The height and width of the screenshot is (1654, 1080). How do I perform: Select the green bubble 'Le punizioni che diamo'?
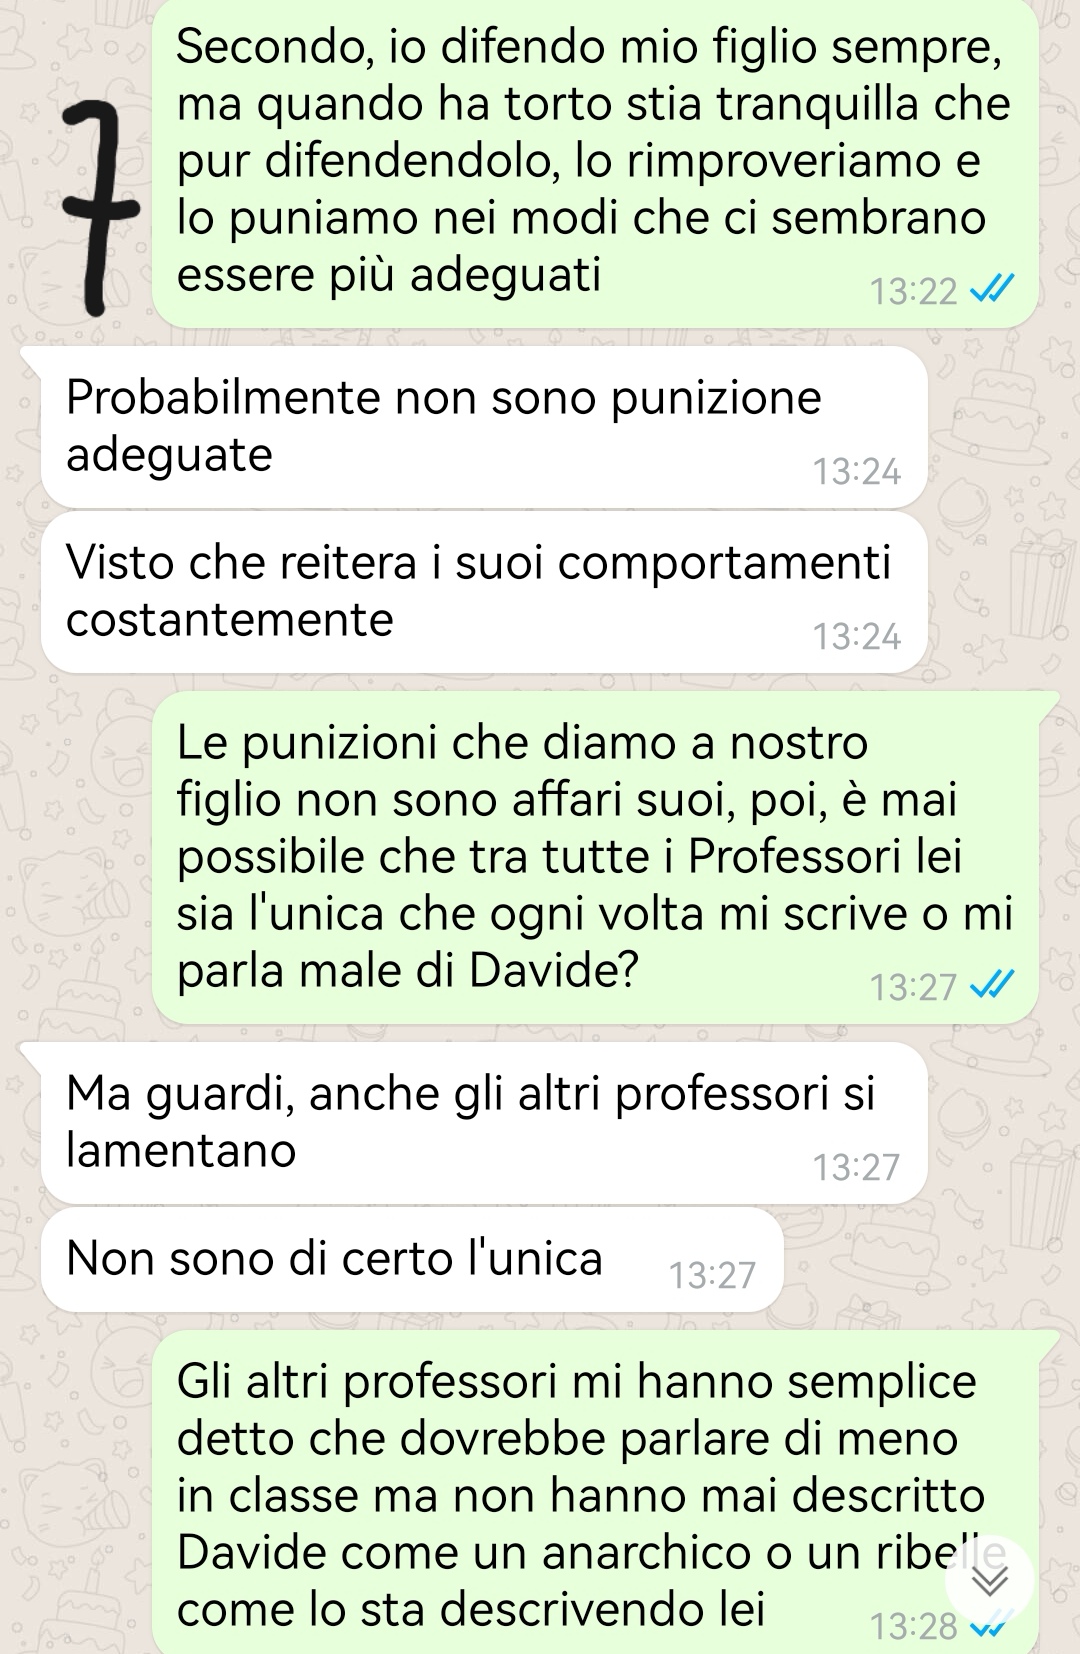coord(595,857)
